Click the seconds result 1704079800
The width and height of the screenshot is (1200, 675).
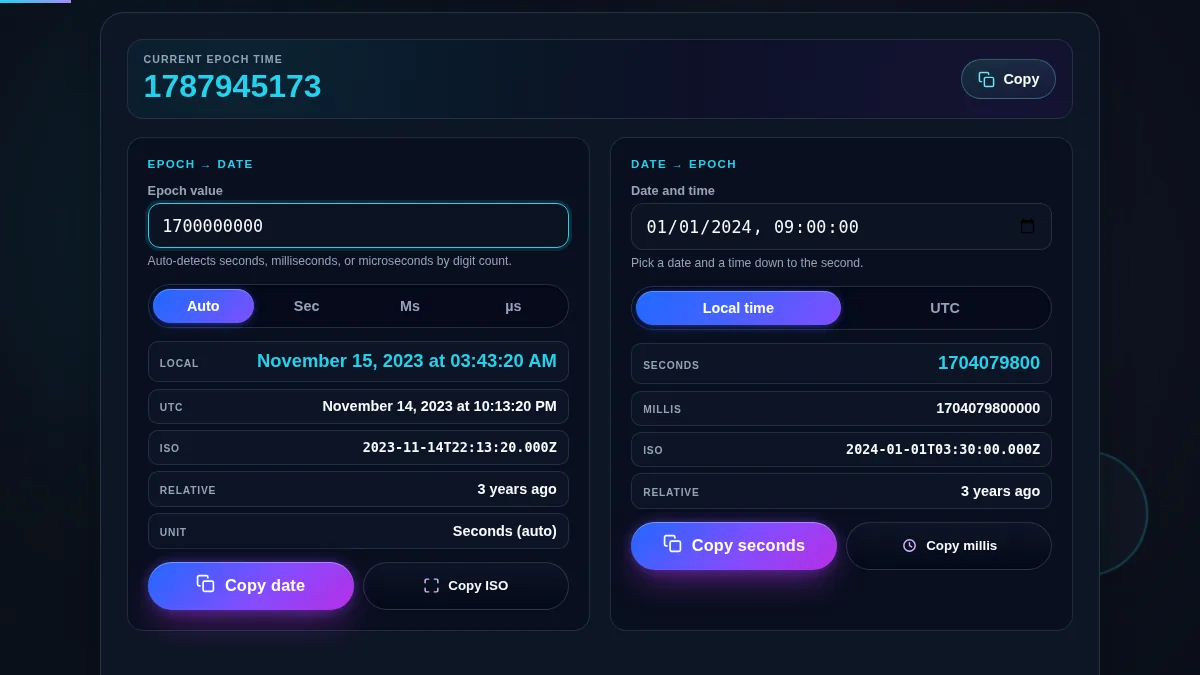[x=989, y=363]
